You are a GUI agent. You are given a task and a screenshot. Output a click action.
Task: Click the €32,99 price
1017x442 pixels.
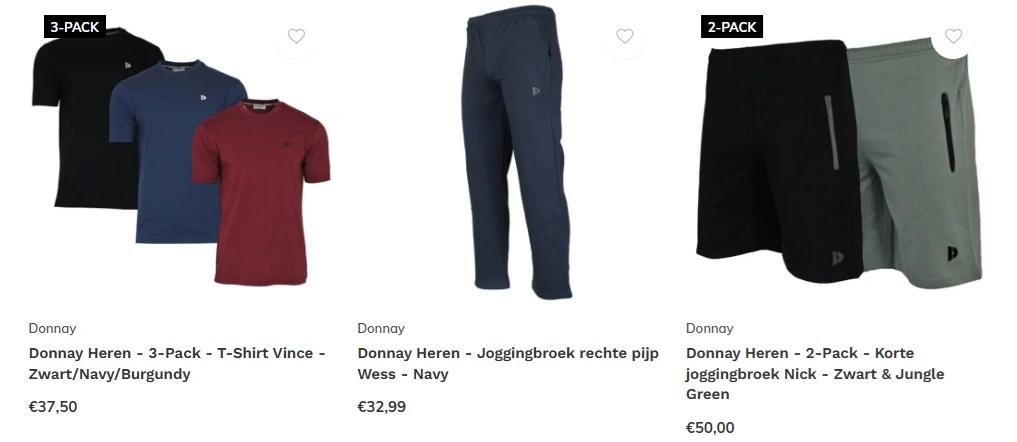coord(381,407)
